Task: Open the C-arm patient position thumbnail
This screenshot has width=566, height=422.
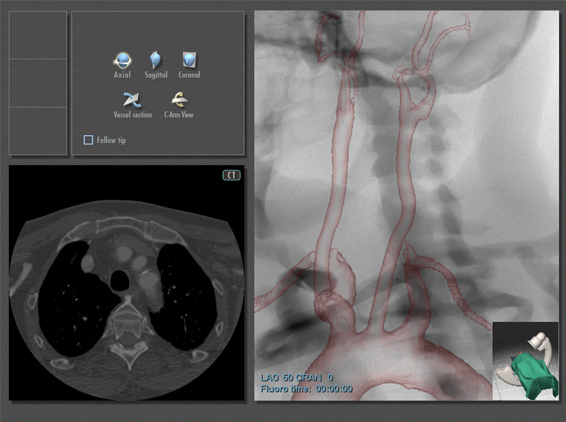Action: point(525,361)
